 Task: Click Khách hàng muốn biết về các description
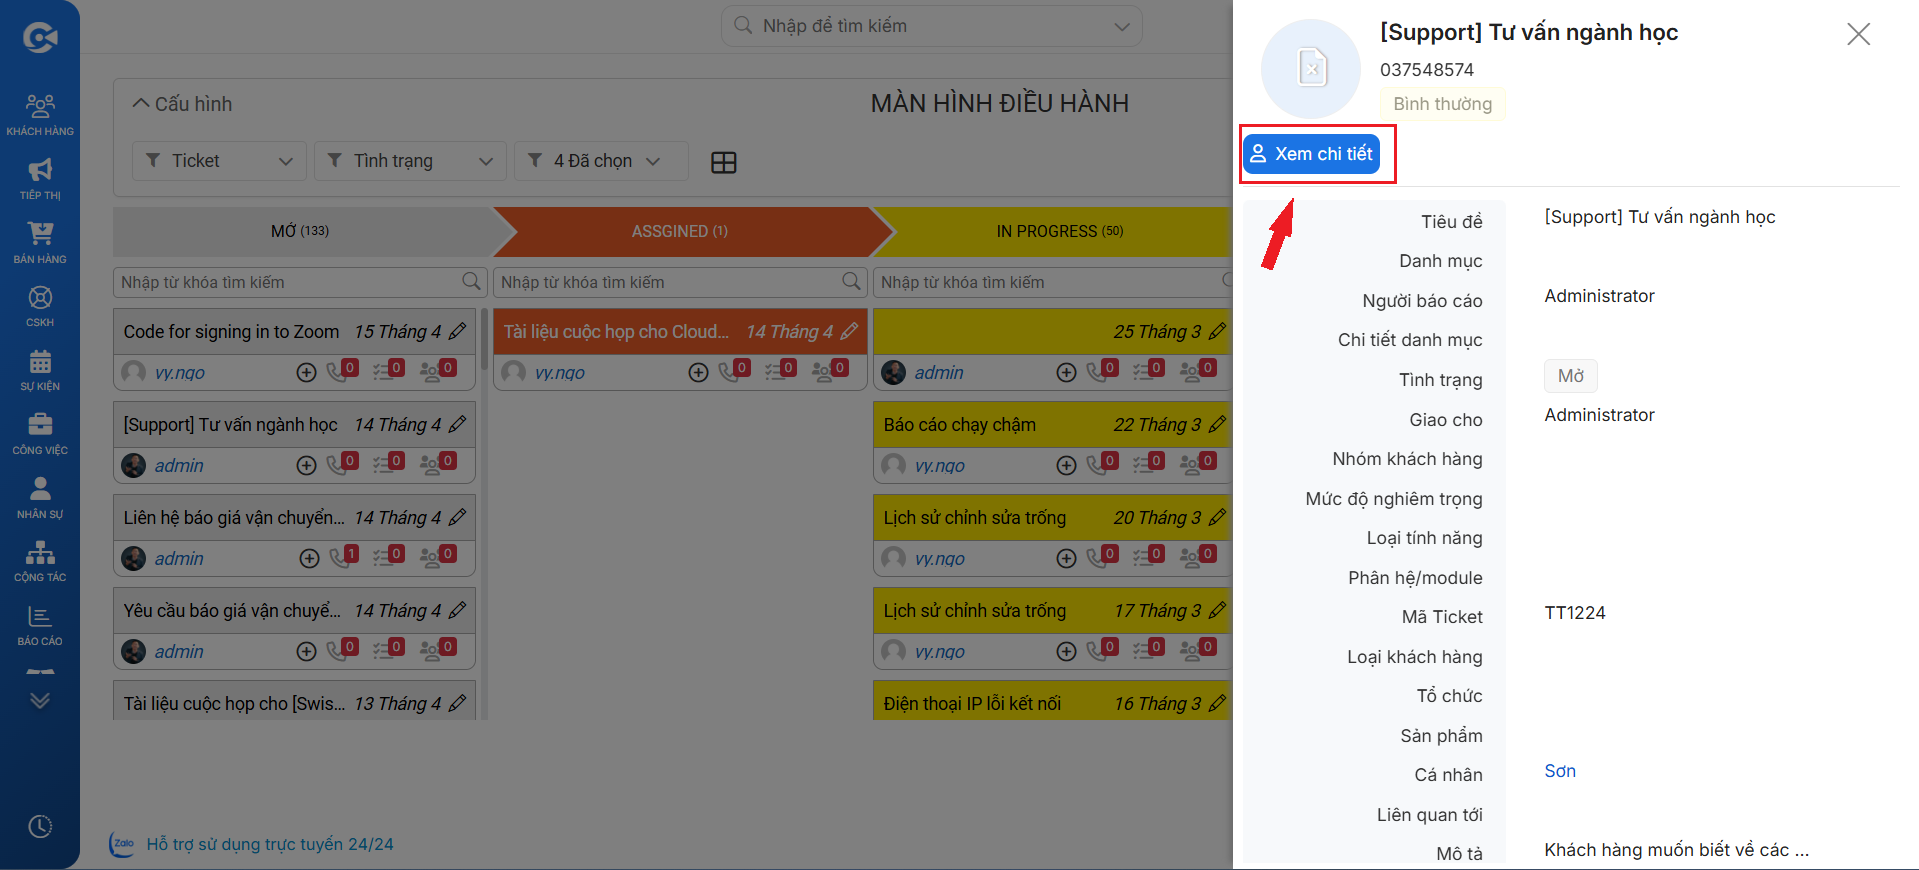[1676, 850]
